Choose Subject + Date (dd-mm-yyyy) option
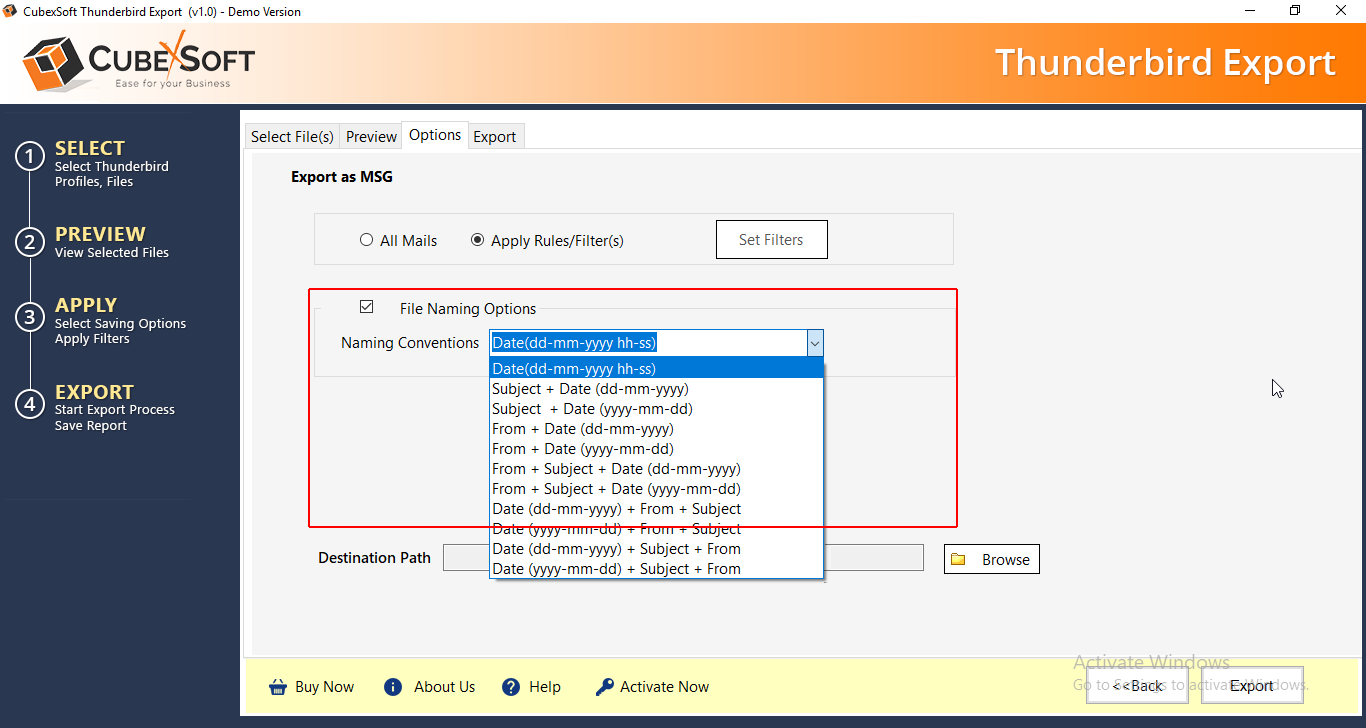Viewport: 1366px width, 728px height. [x=657, y=389]
